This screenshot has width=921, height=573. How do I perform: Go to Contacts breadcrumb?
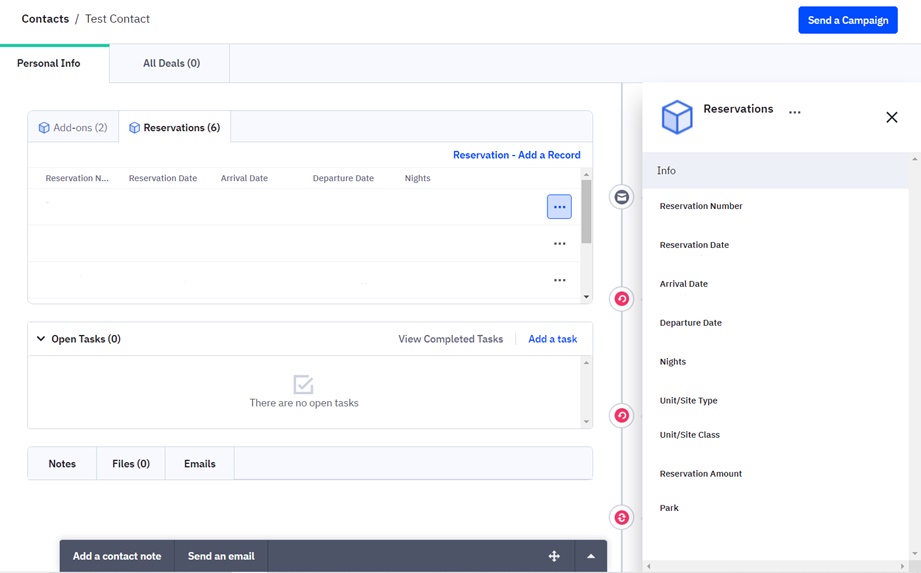pos(45,19)
